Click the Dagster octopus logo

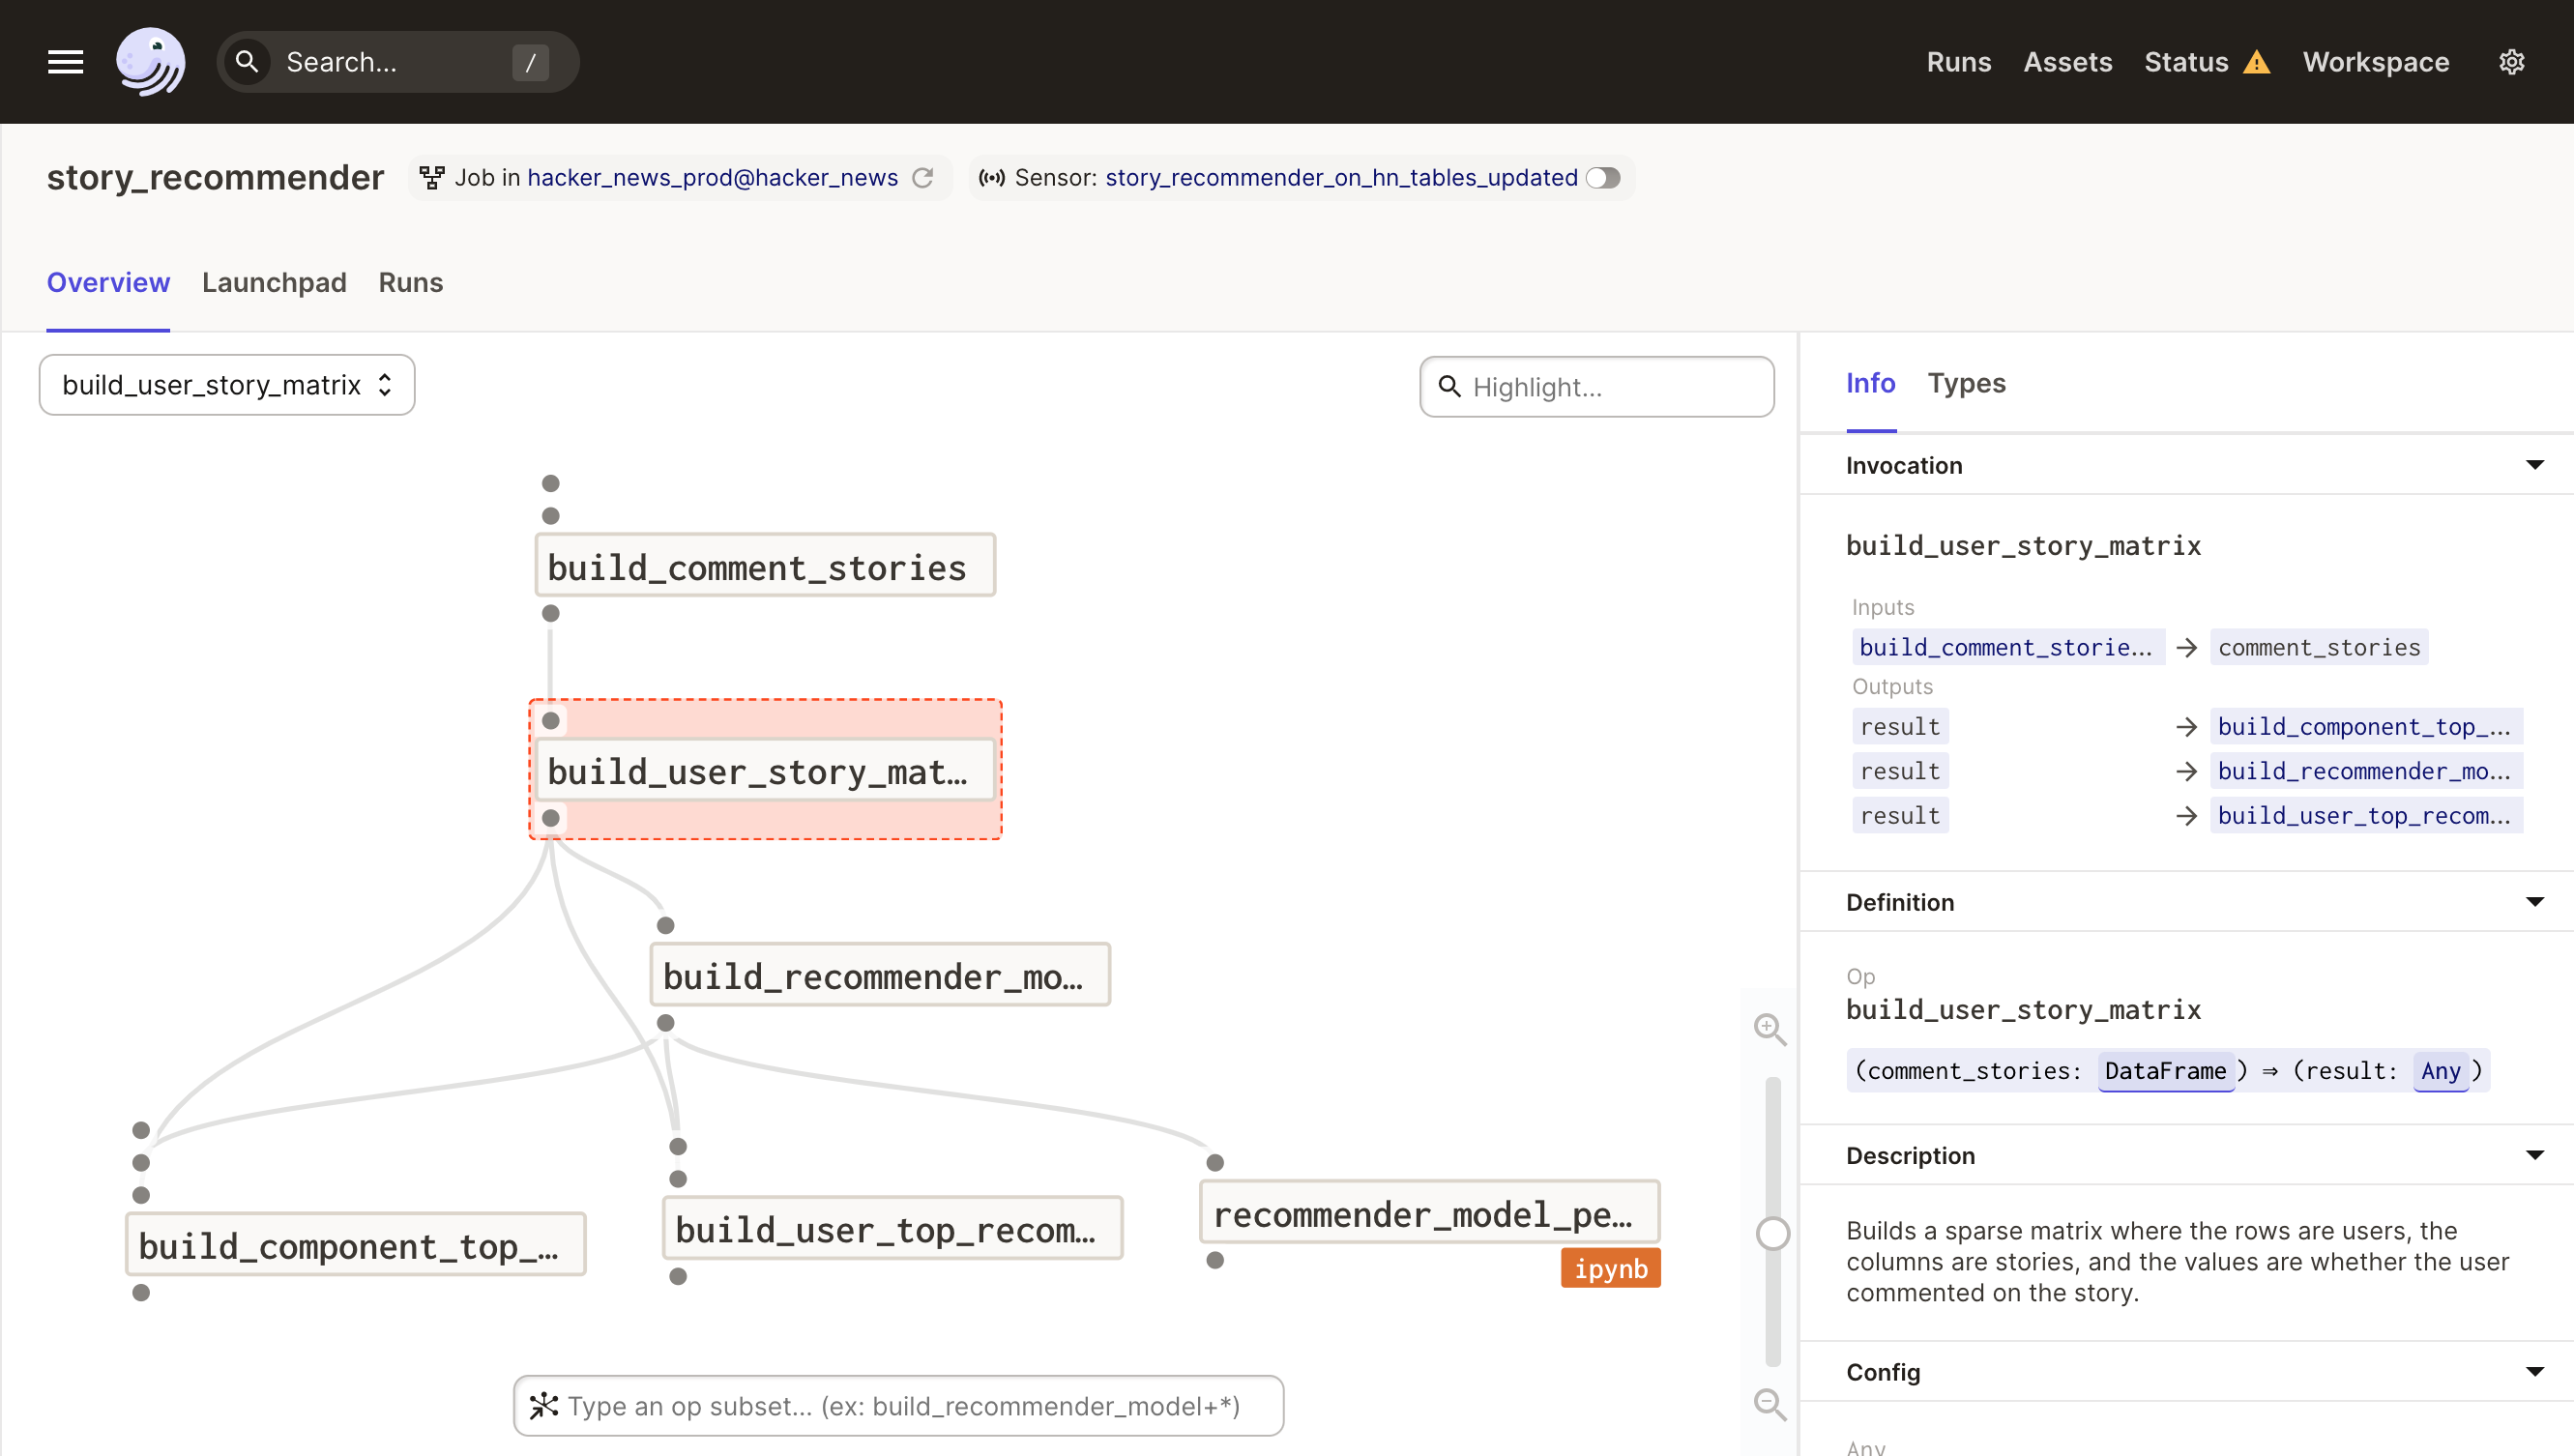click(151, 62)
